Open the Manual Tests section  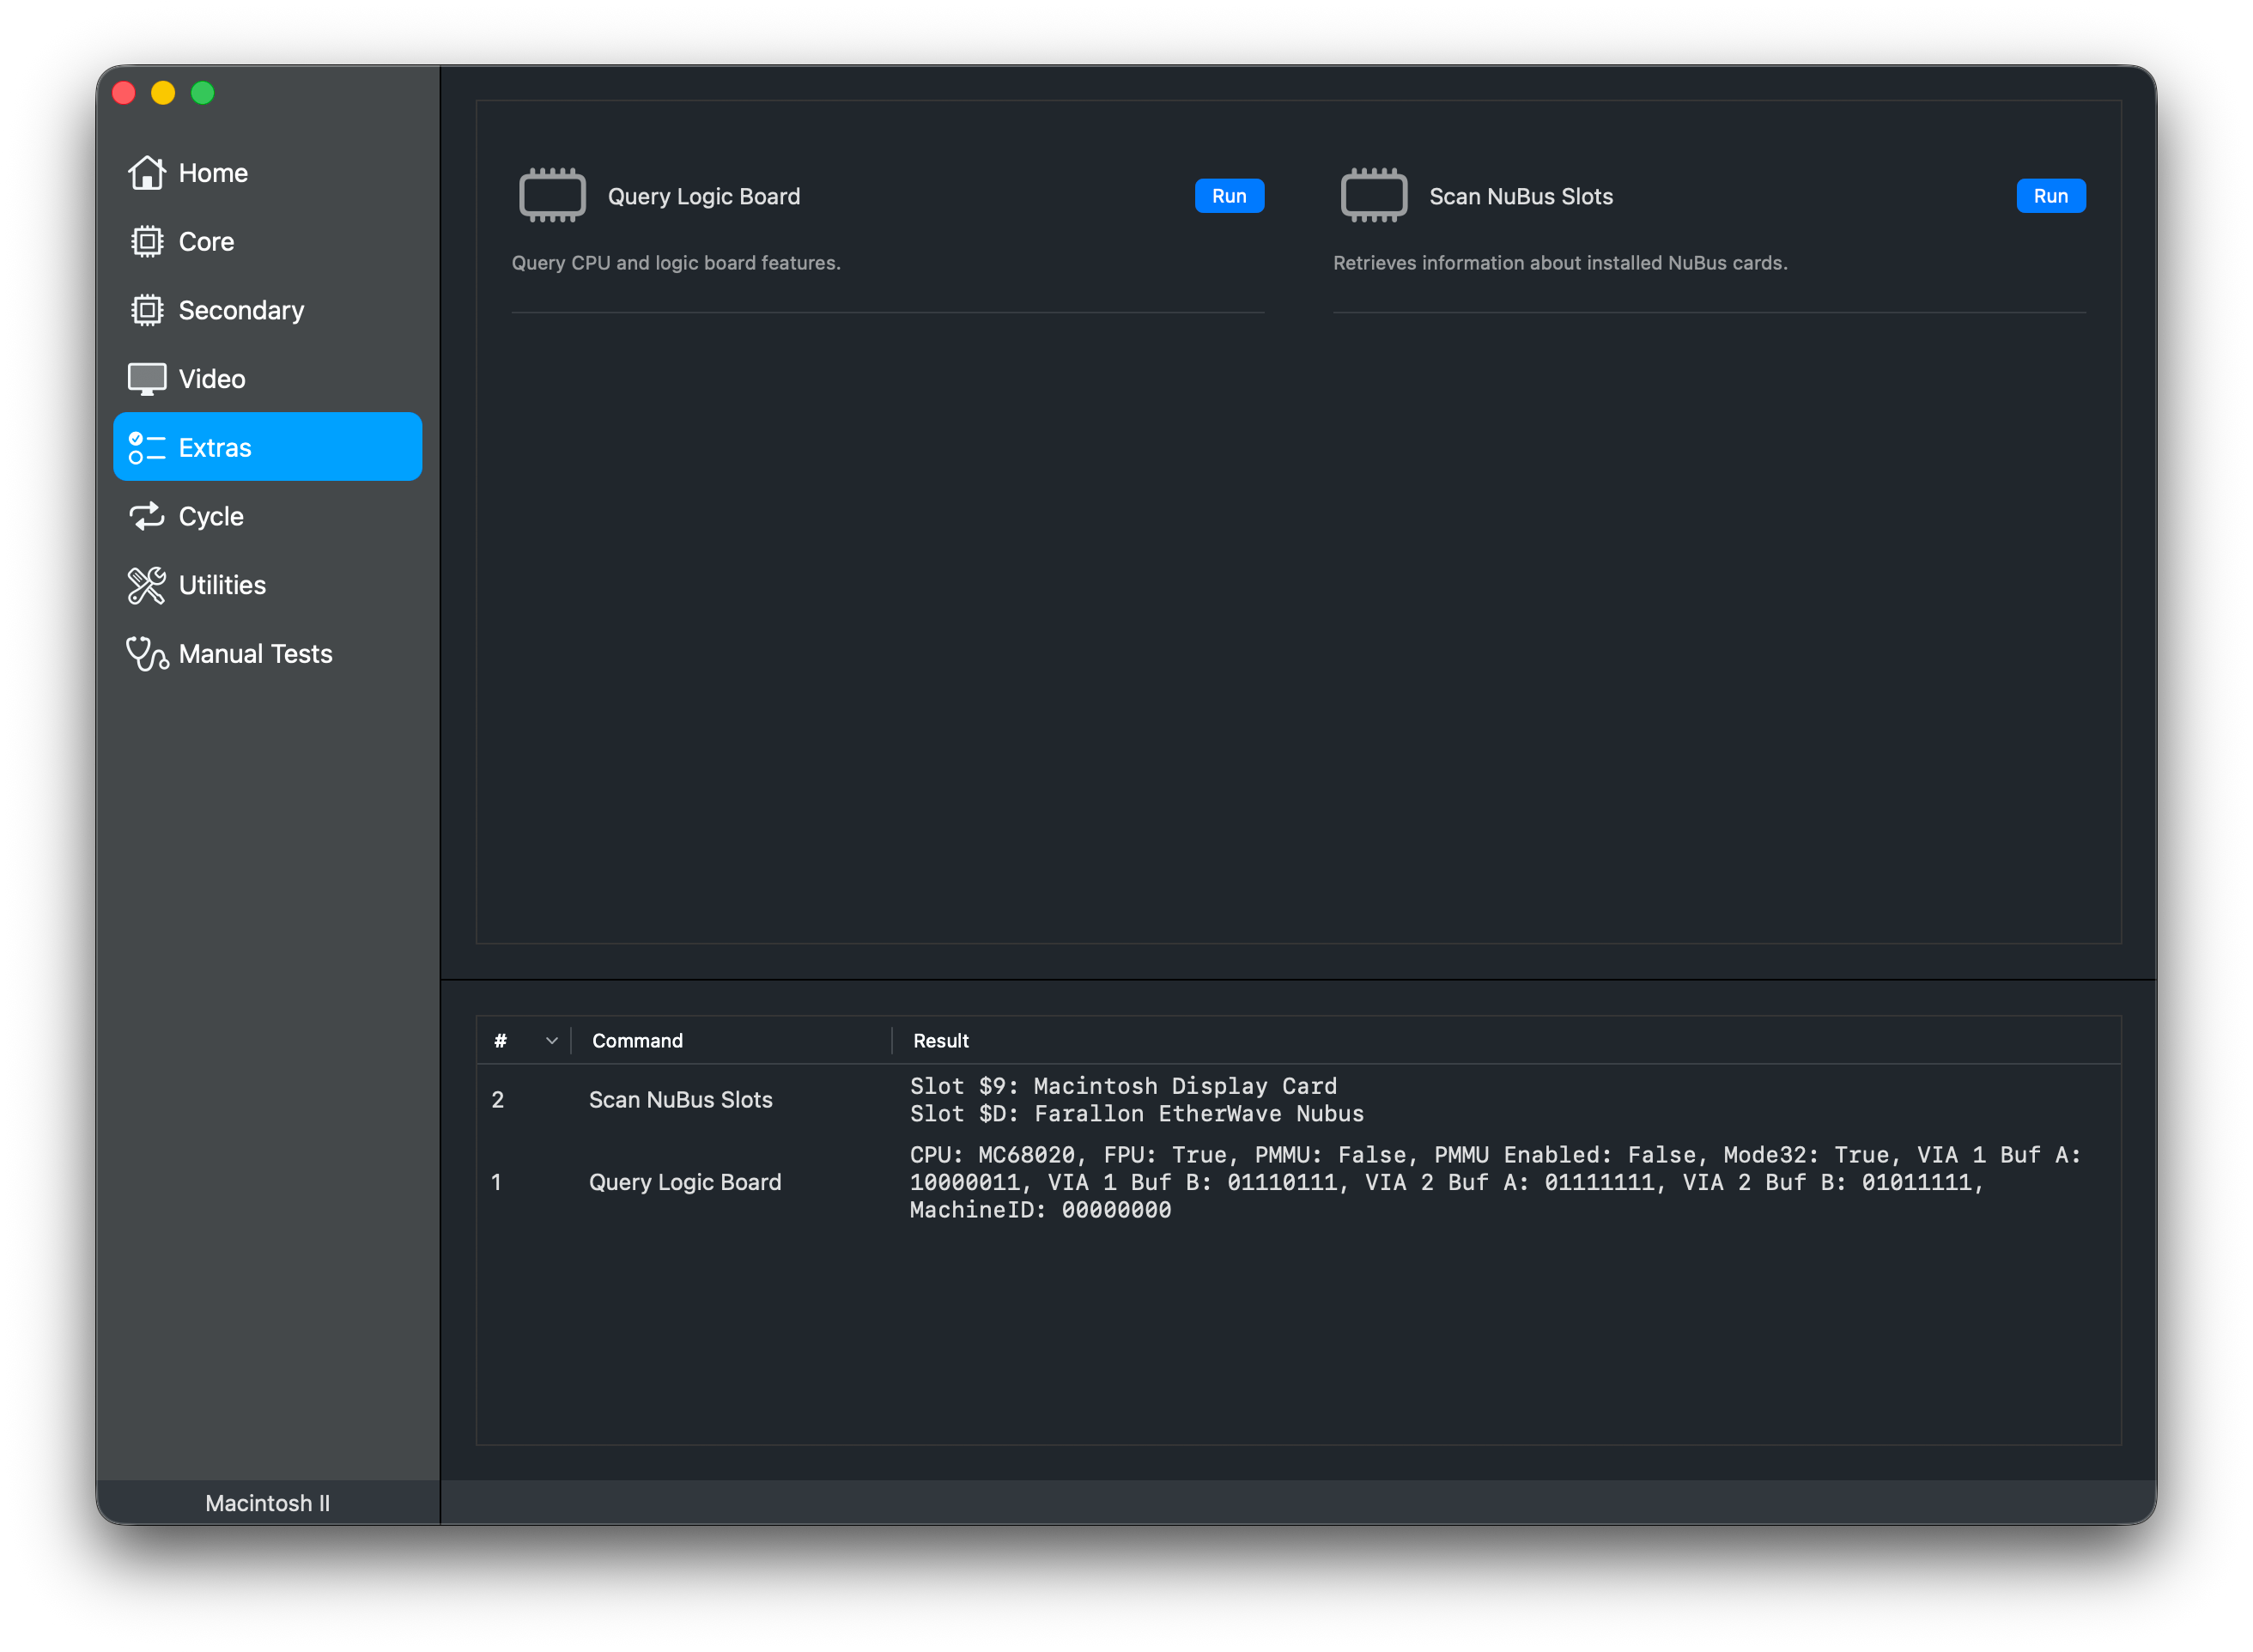[x=255, y=654]
